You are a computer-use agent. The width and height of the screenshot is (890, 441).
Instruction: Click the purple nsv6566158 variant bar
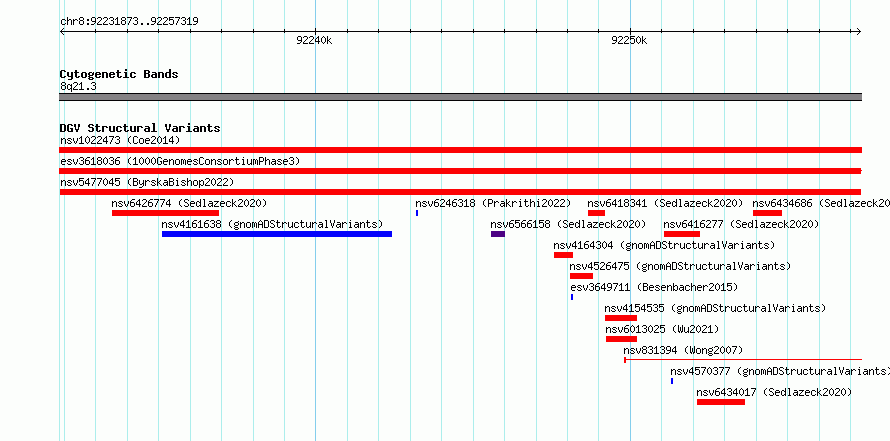[498, 234]
